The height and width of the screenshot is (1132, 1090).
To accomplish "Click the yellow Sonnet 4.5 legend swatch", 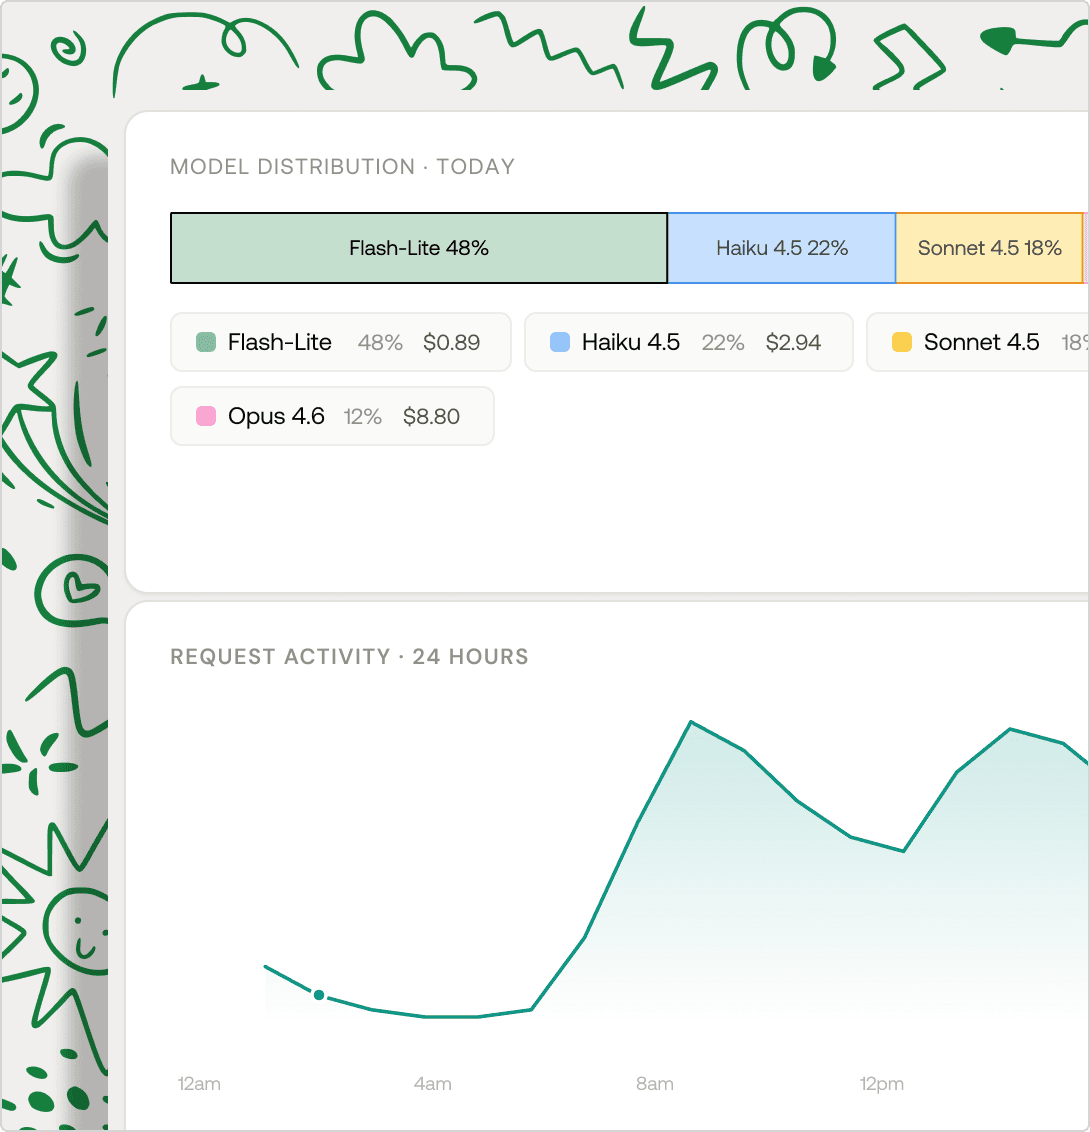I will click(902, 343).
